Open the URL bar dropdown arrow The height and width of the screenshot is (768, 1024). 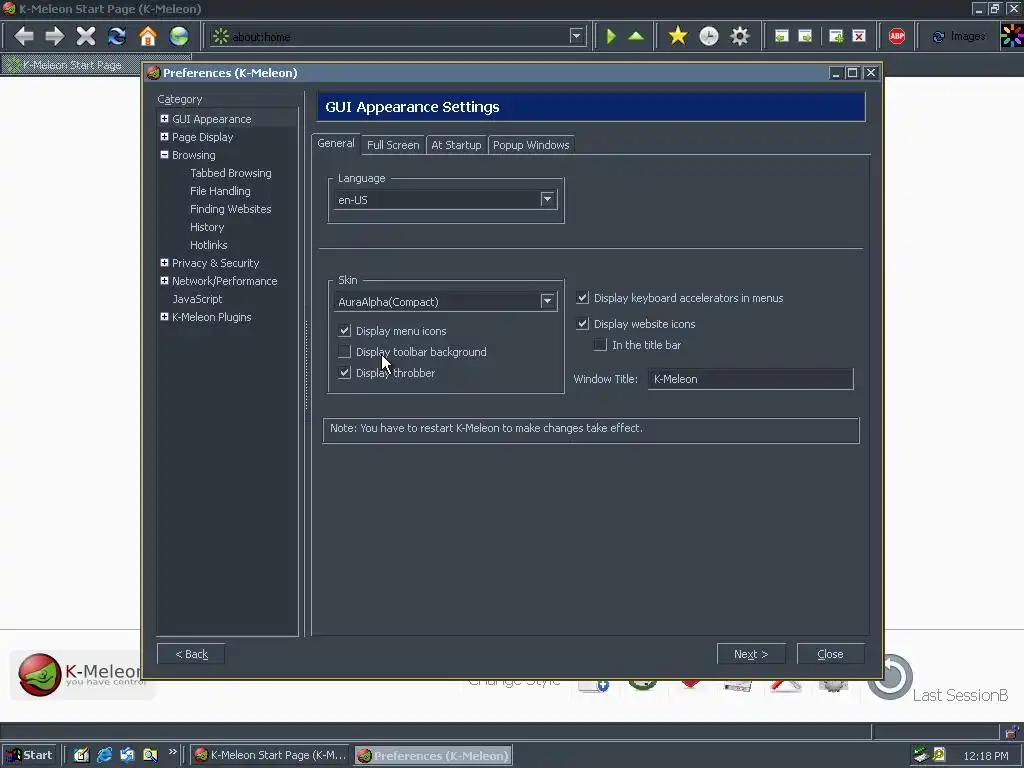click(576, 36)
